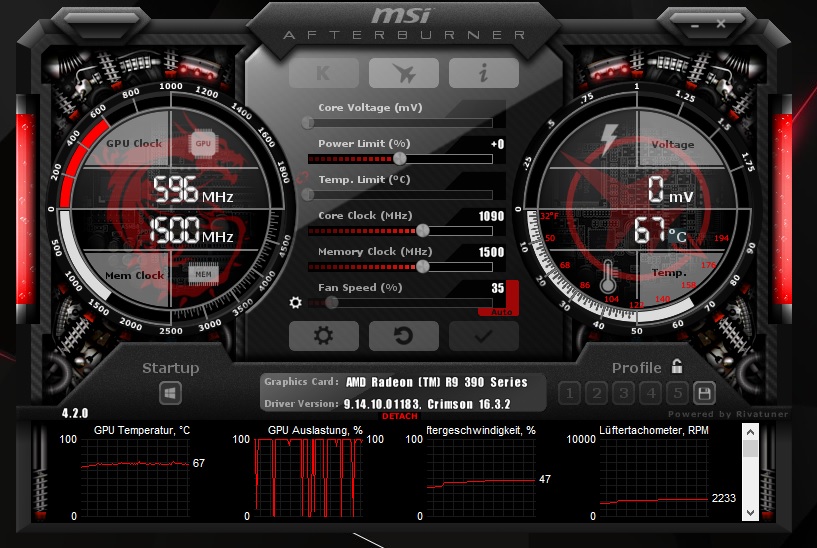The image size is (817, 548).
Task: Click the thermometer temperature icon
Action: pos(608,277)
